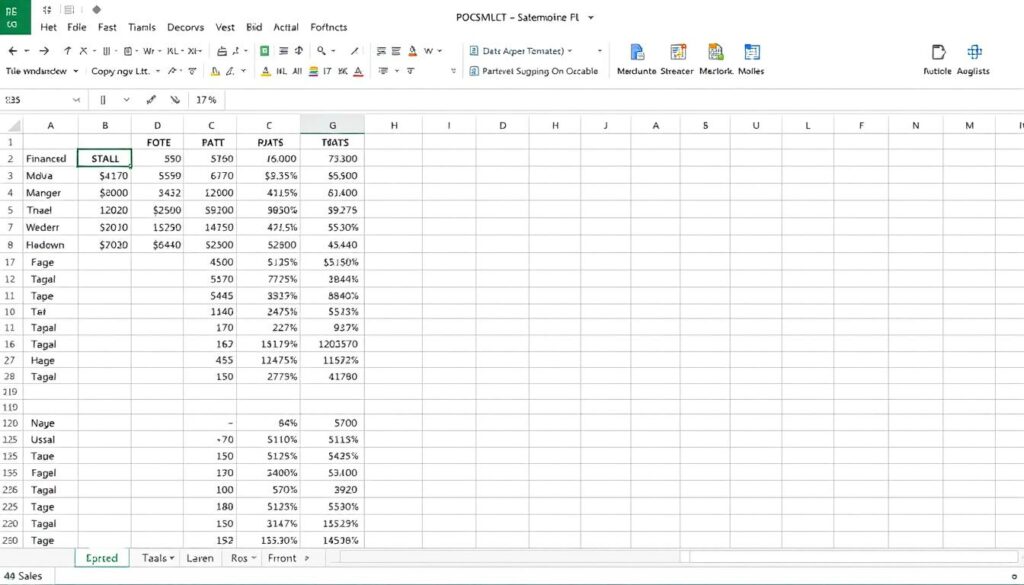Image resolution: width=1024 pixels, height=585 pixels.
Task: Click the select-all corner triangle
Action: [12, 125]
